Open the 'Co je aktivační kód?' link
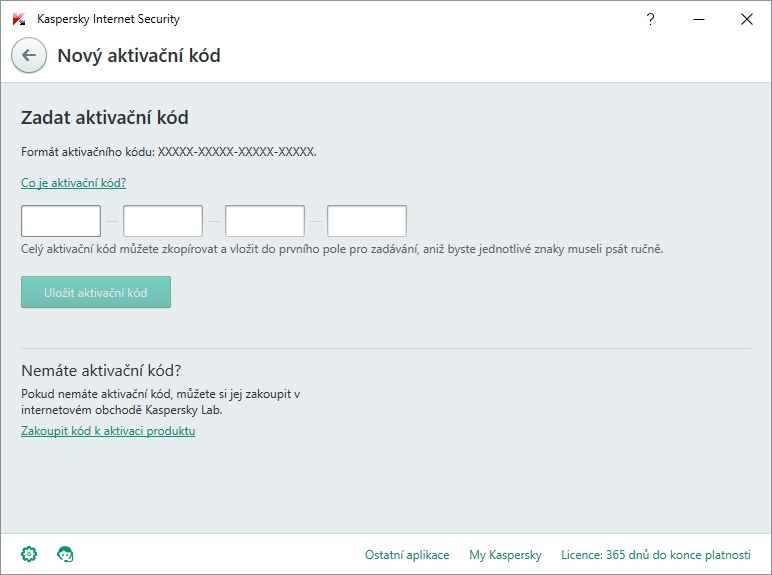 73,183
